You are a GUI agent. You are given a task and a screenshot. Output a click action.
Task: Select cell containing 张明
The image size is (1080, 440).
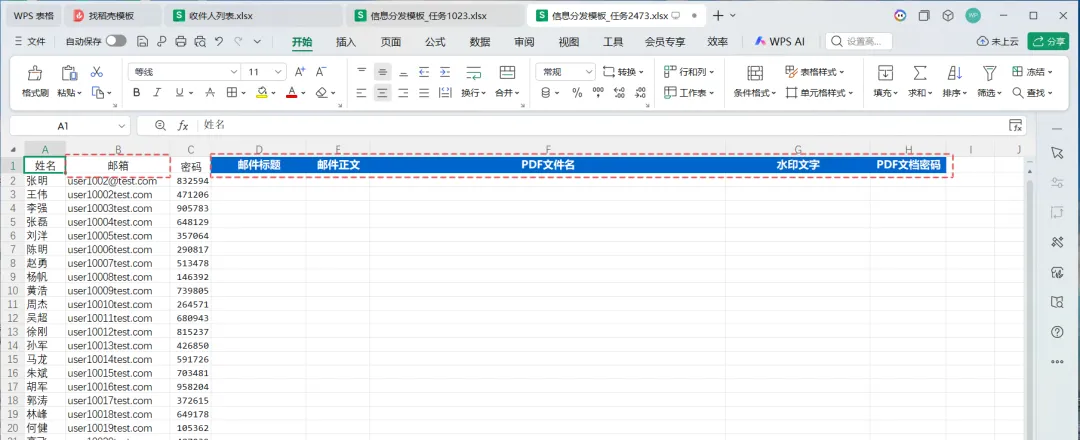[45, 180]
